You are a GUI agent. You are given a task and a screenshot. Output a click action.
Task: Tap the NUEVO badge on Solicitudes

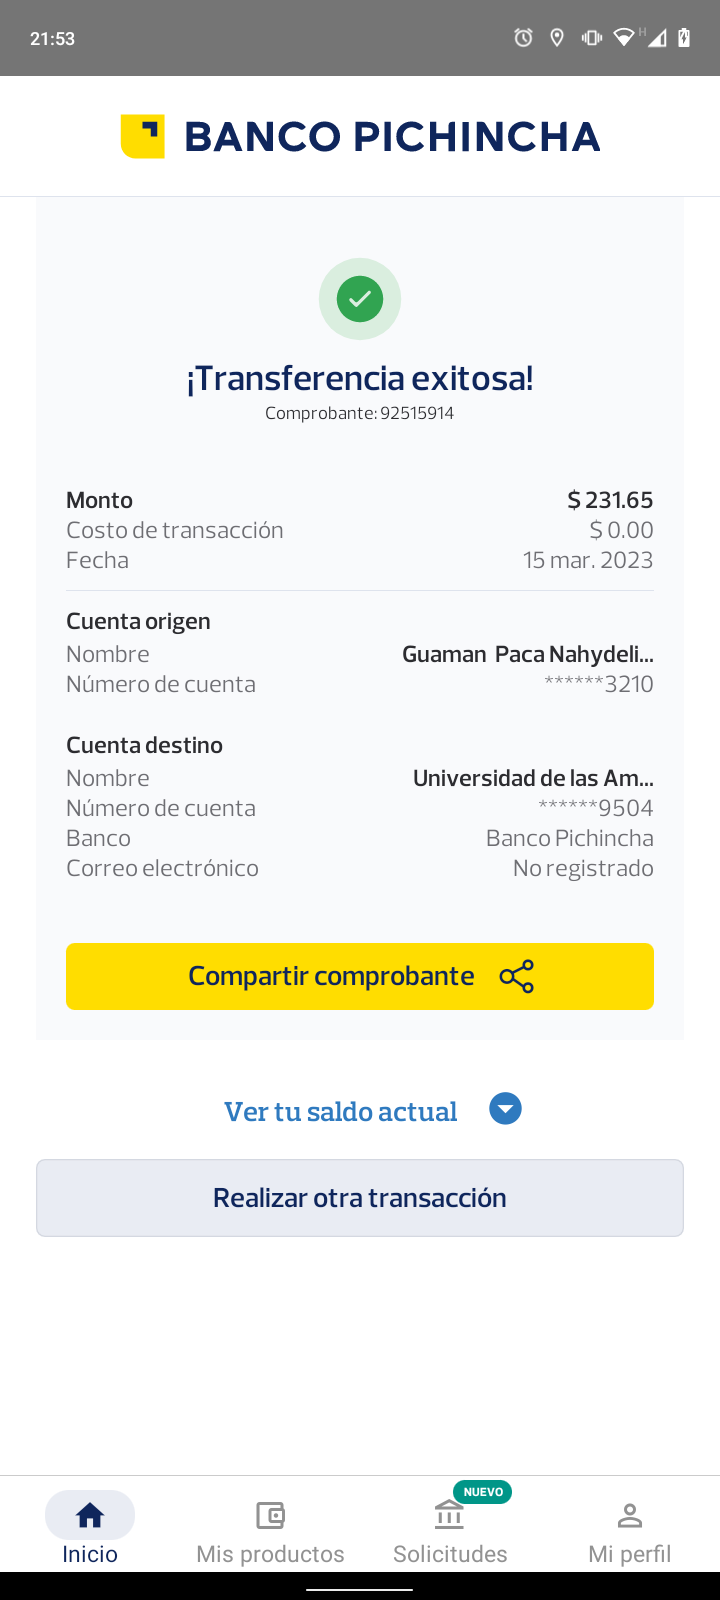483,1492
